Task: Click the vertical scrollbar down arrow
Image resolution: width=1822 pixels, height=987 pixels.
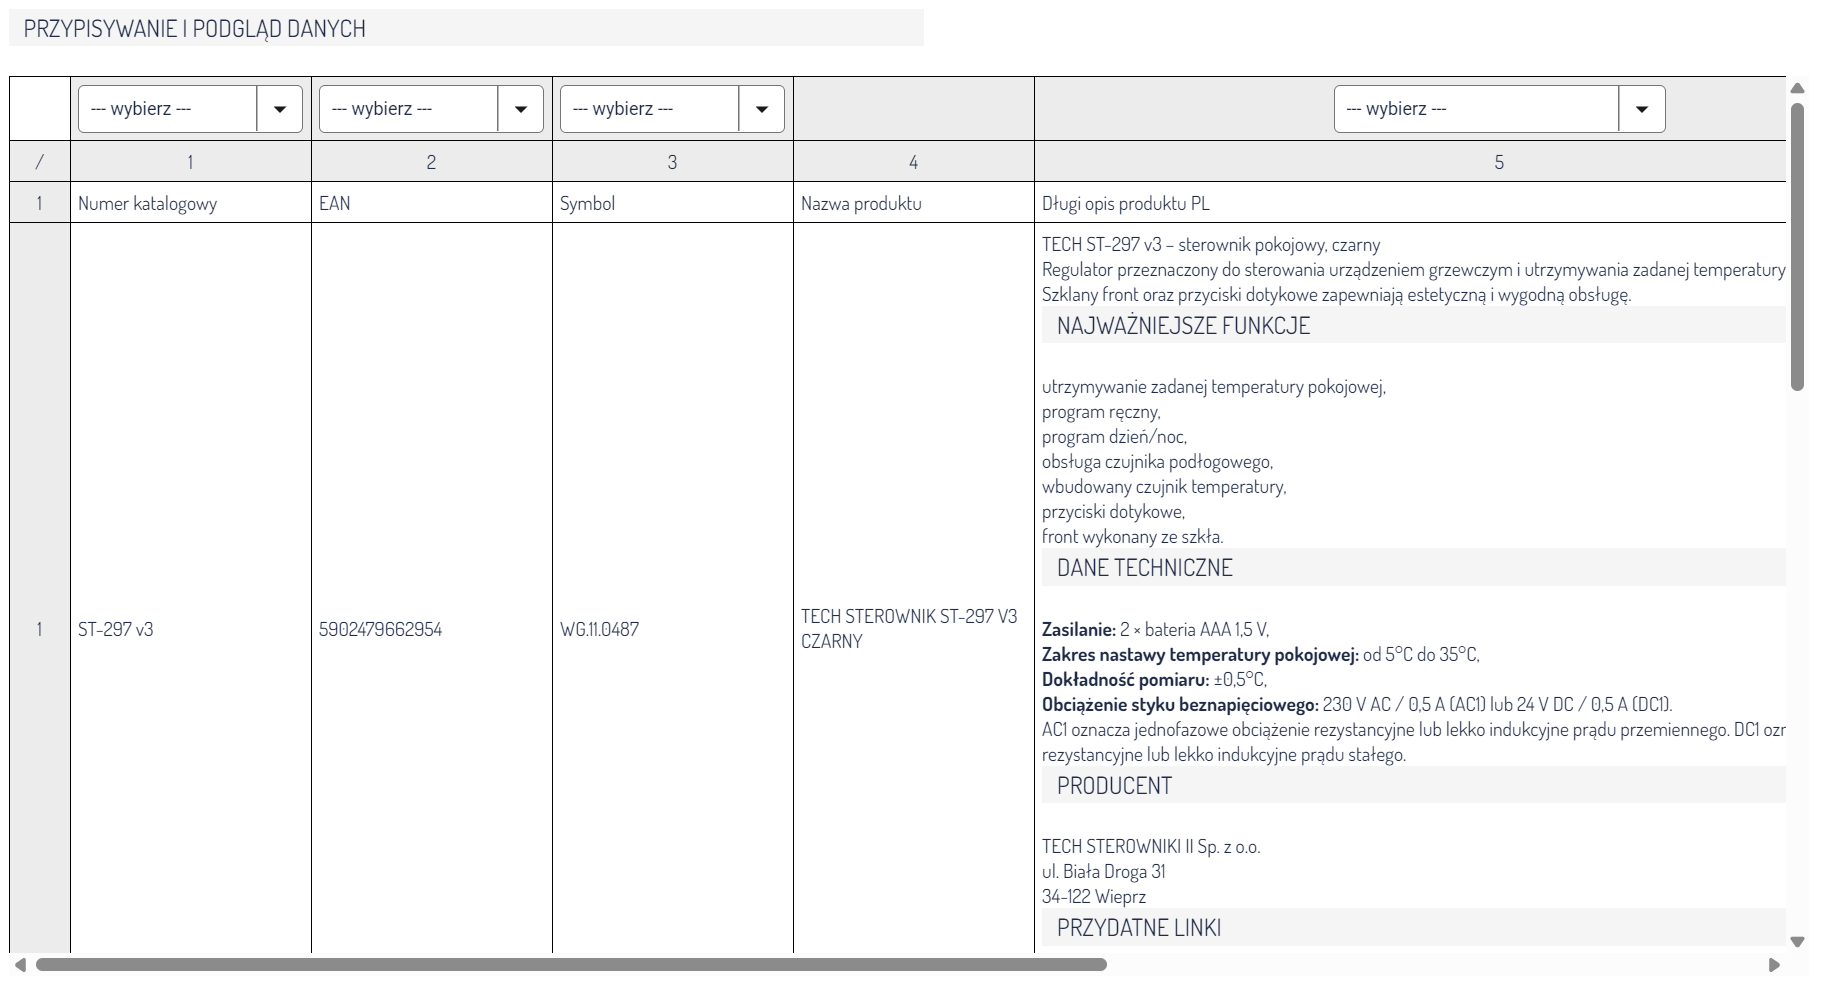Action: (x=1797, y=941)
